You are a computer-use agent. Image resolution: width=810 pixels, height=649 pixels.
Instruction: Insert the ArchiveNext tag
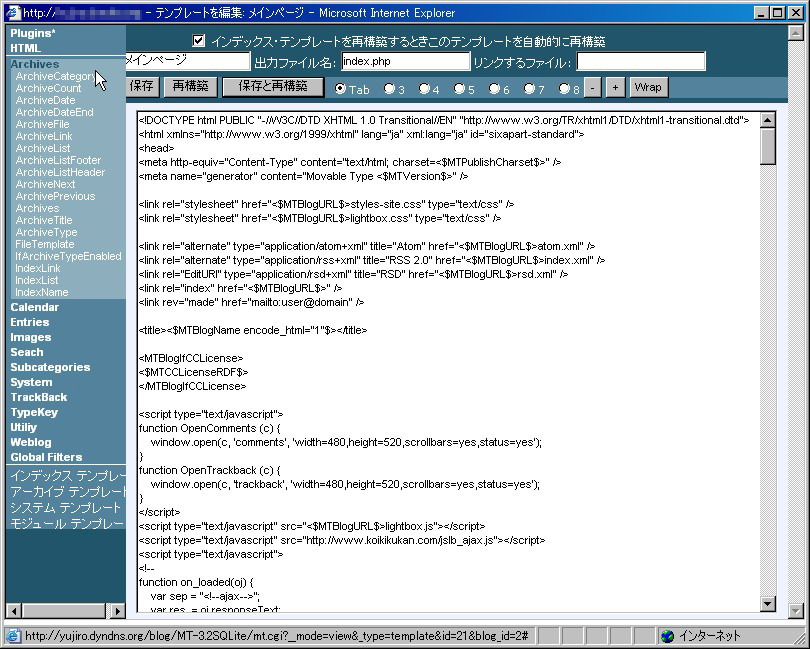pos(45,184)
